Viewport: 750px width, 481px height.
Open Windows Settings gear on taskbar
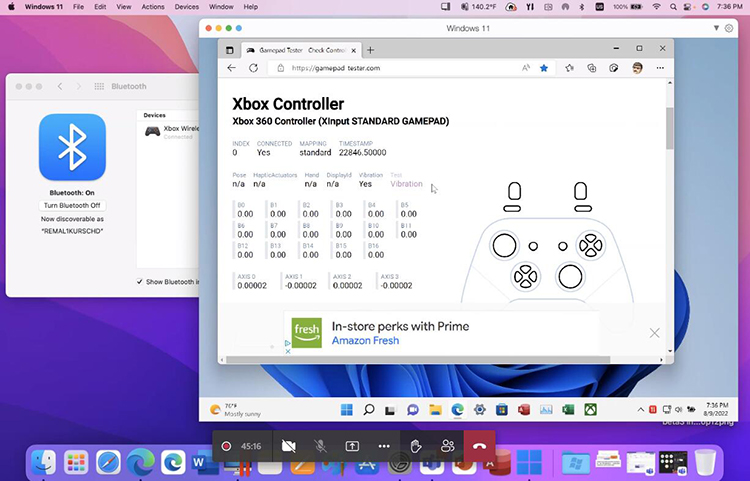point(480,410)
